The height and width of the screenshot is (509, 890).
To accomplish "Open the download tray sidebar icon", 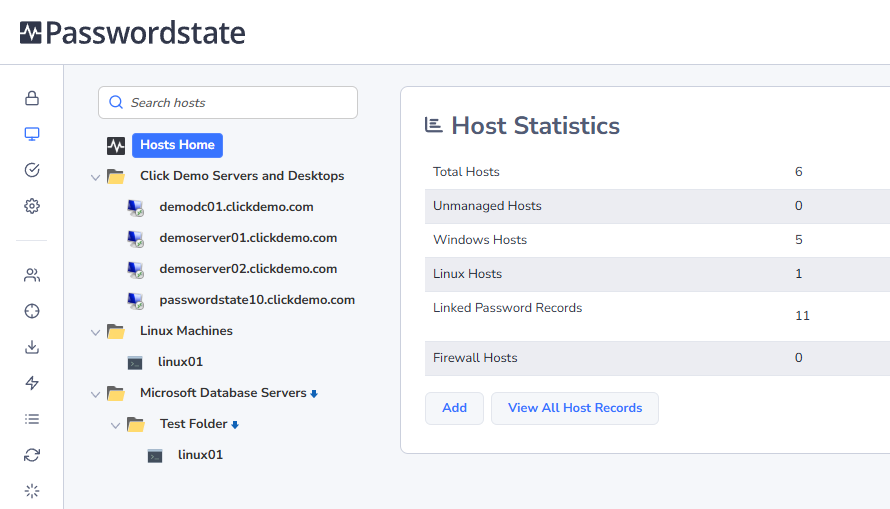I will coord(32,347).
